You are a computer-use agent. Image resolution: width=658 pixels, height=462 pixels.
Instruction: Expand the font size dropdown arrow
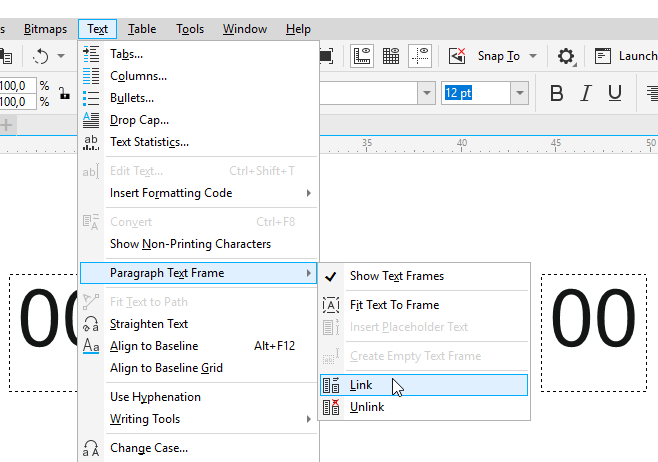519,93
